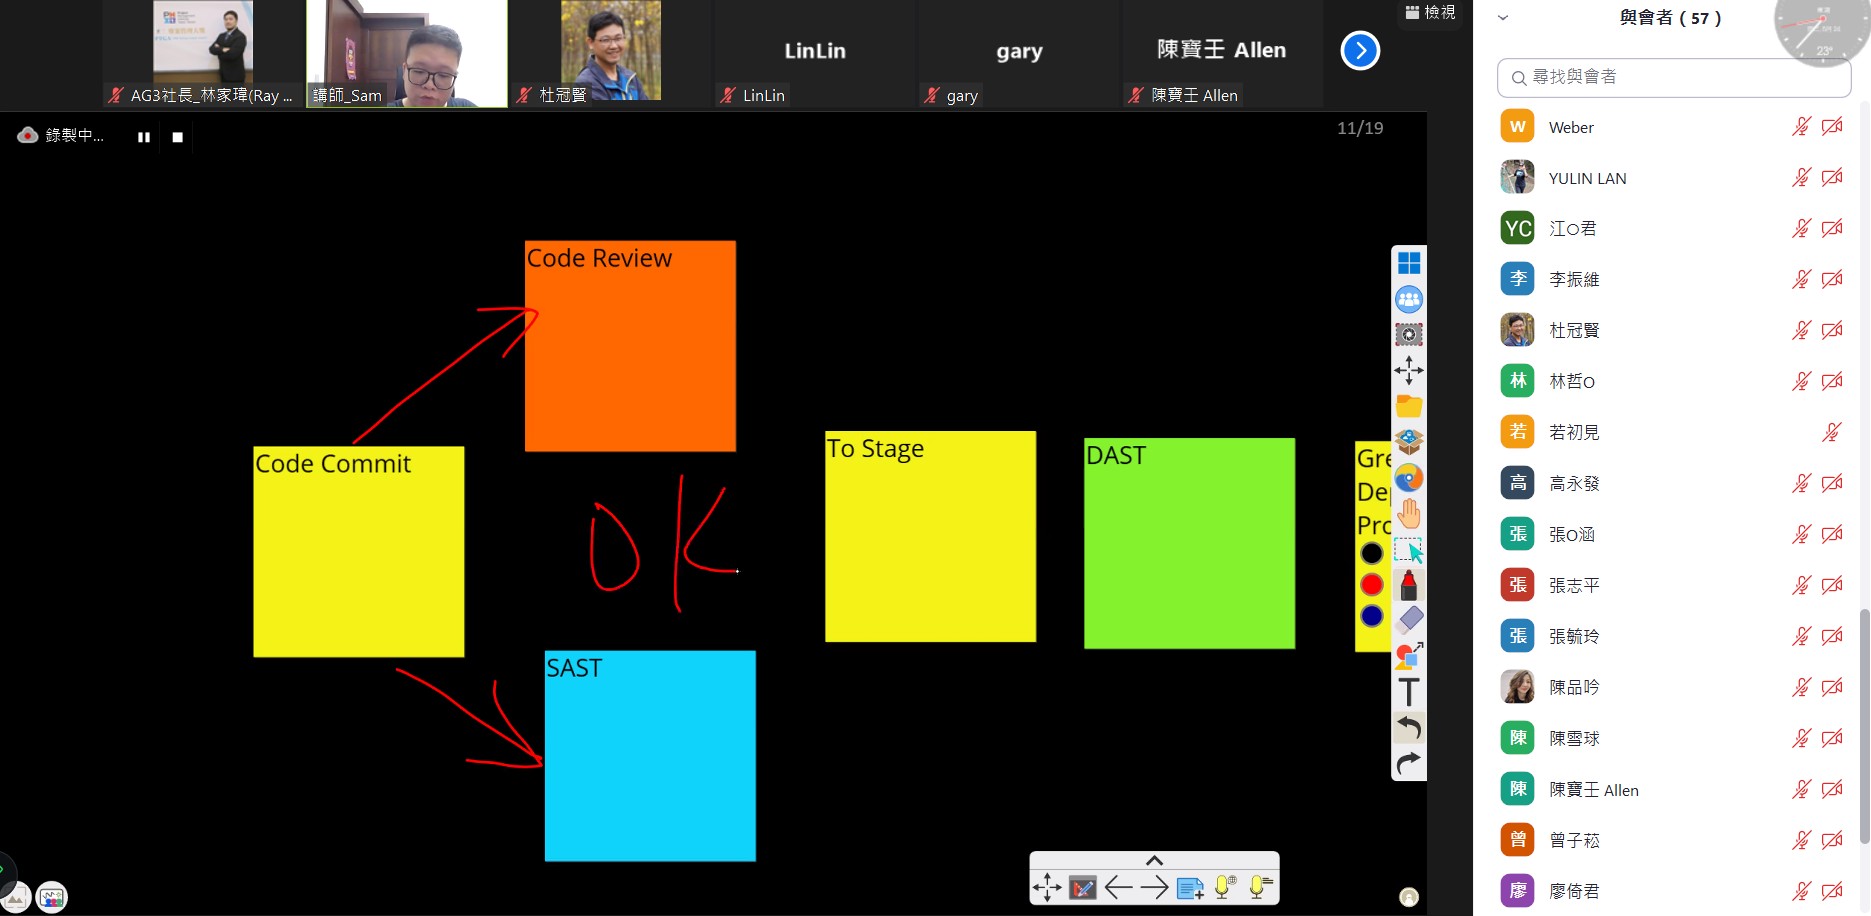1871x916 pixels.
Task: Add a new page with the blue page icon
Action: tap(1190, 888)
